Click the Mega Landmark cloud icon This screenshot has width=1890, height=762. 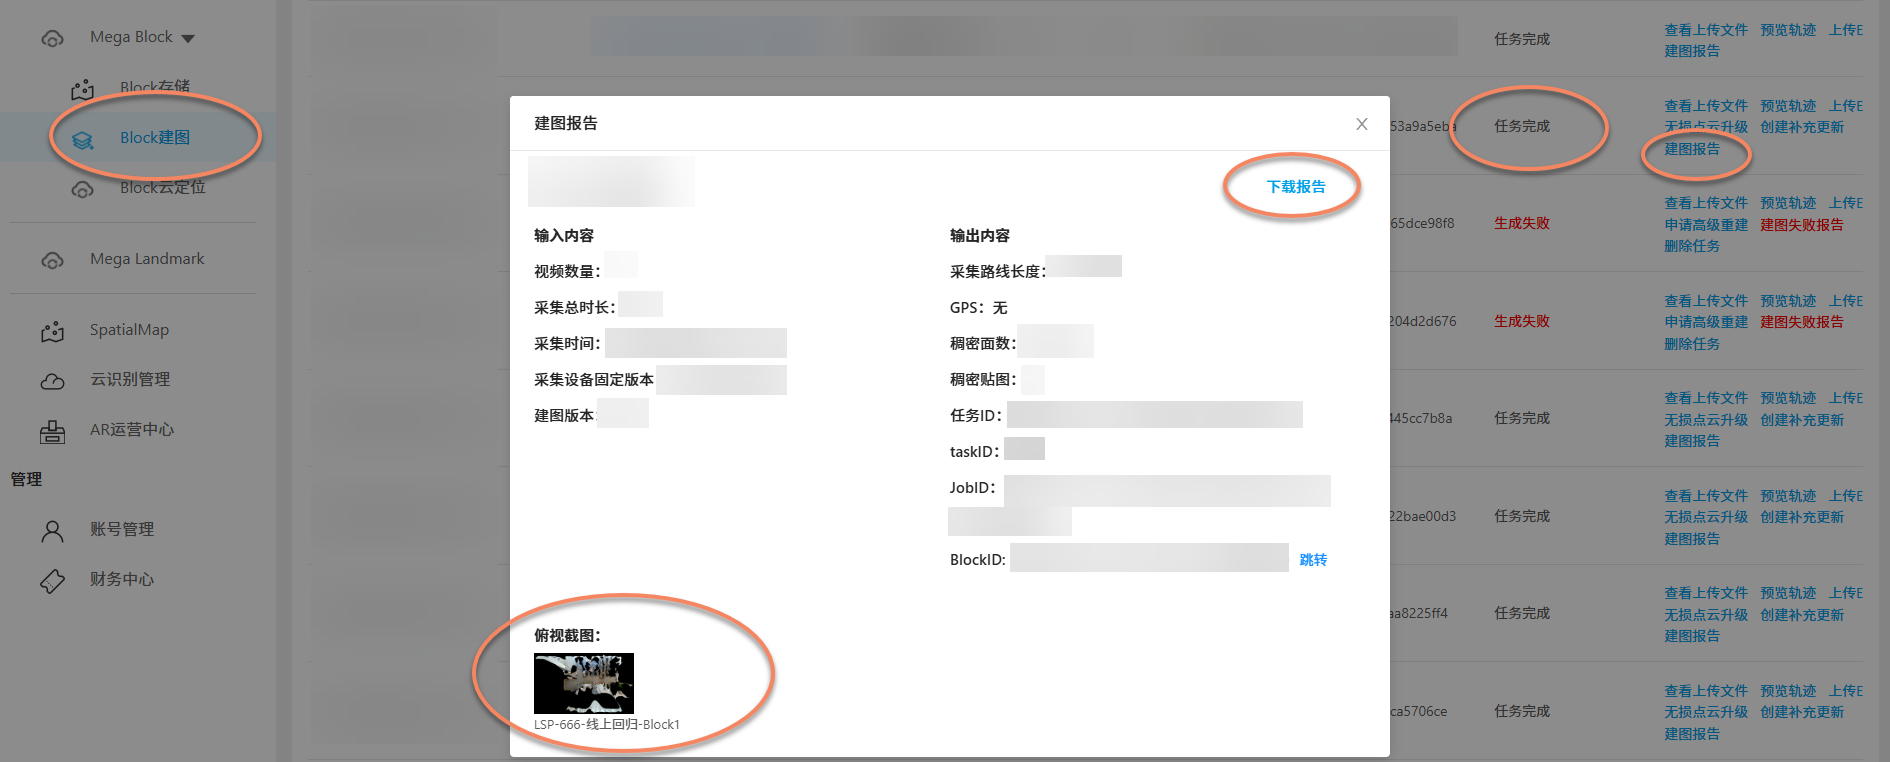(x=52, y=260)
